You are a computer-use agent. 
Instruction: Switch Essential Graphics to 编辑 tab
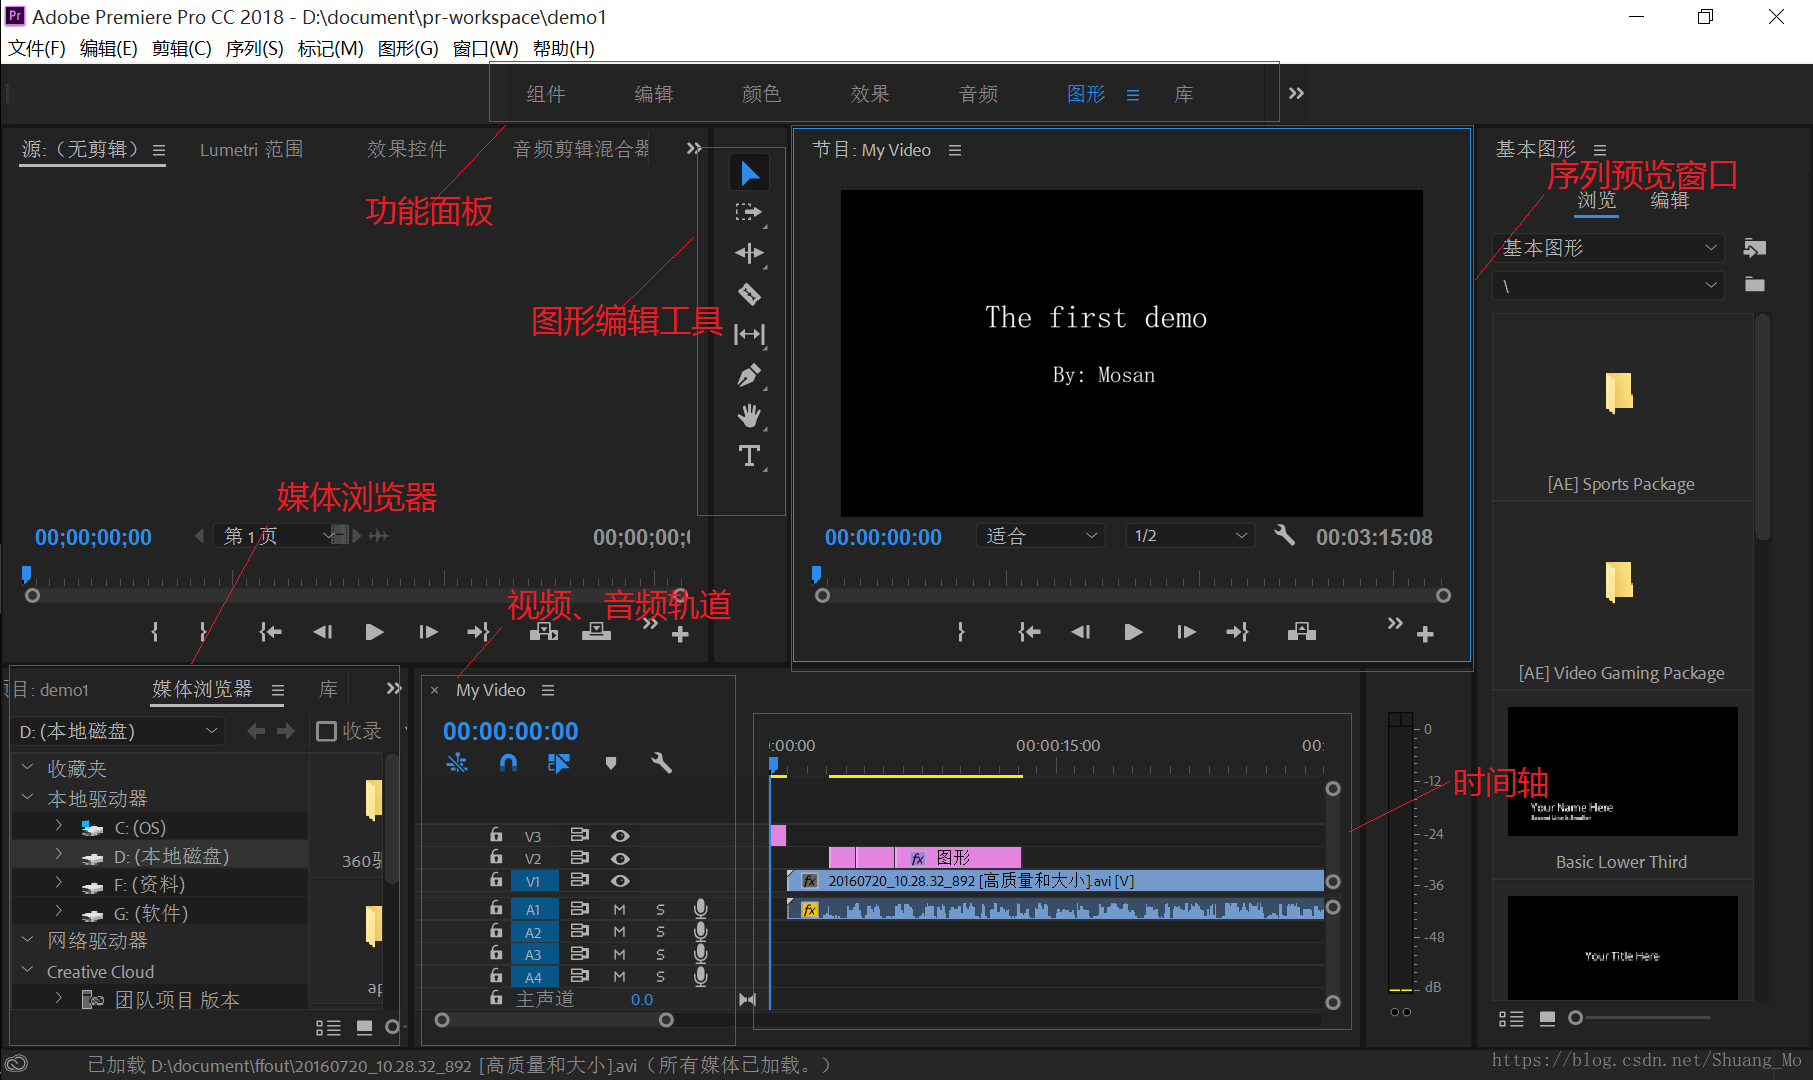(1669, 200)
